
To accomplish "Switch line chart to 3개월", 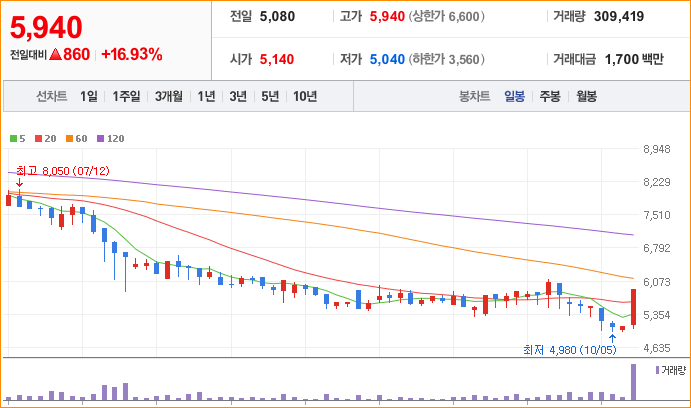I will click(168, 96).
